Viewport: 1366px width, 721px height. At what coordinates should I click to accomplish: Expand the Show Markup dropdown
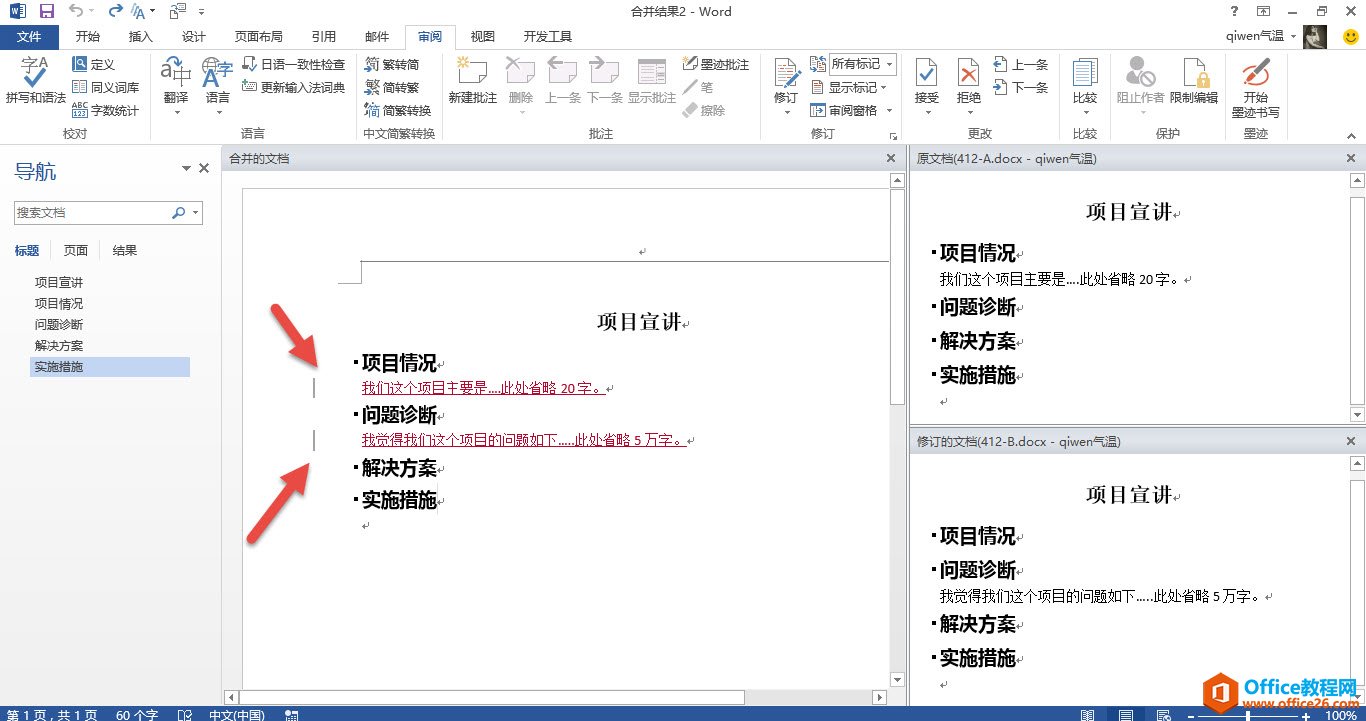point(851,88)
